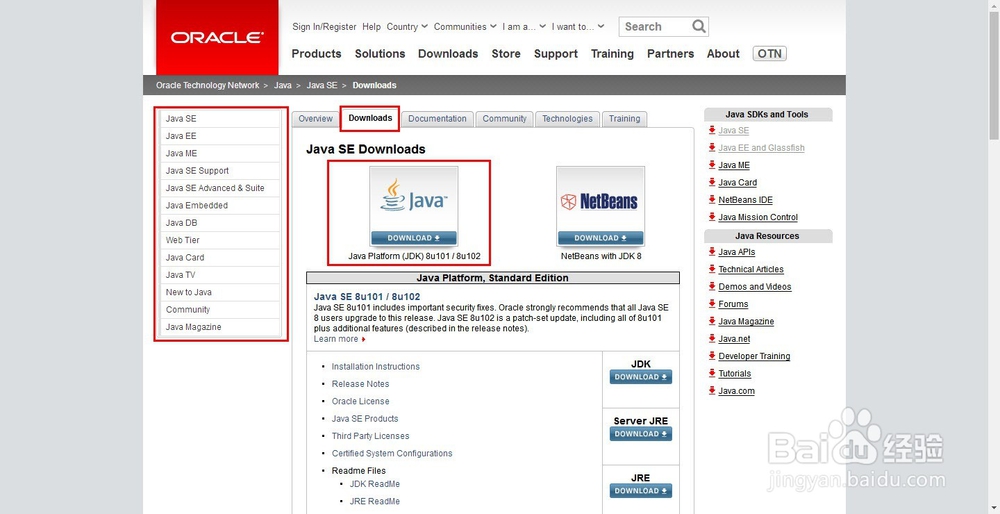1000x514 pixels.
Task: Open Third Party Licenses link
Action: (x=371, y=436)
